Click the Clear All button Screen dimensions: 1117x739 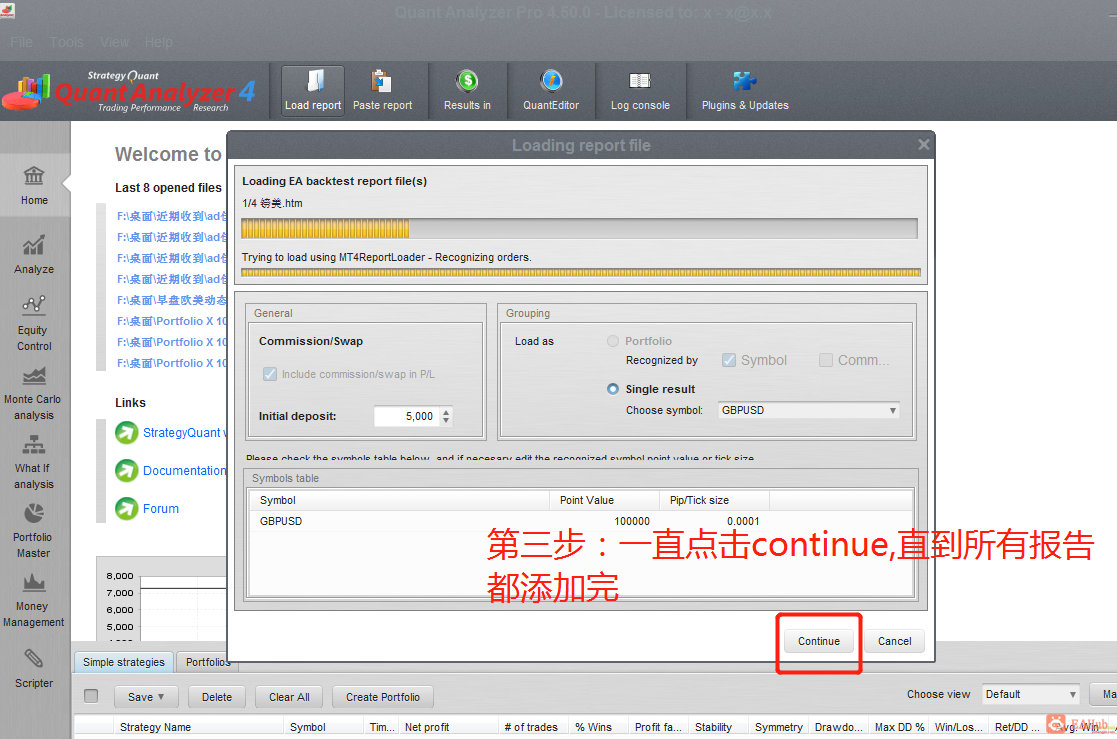pyautogui.click(x=289, y=697)
